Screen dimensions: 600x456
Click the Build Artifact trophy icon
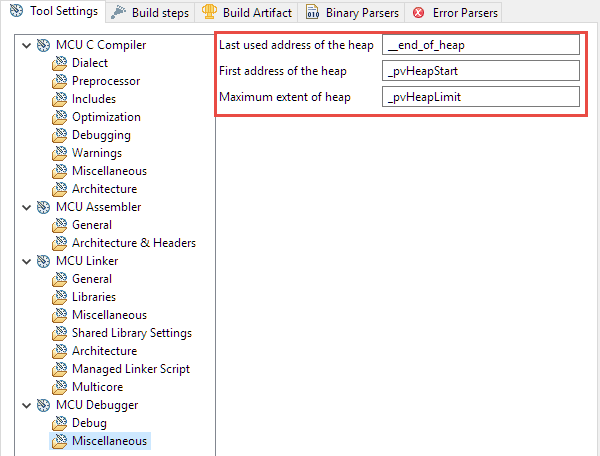(x=209, y=12)
